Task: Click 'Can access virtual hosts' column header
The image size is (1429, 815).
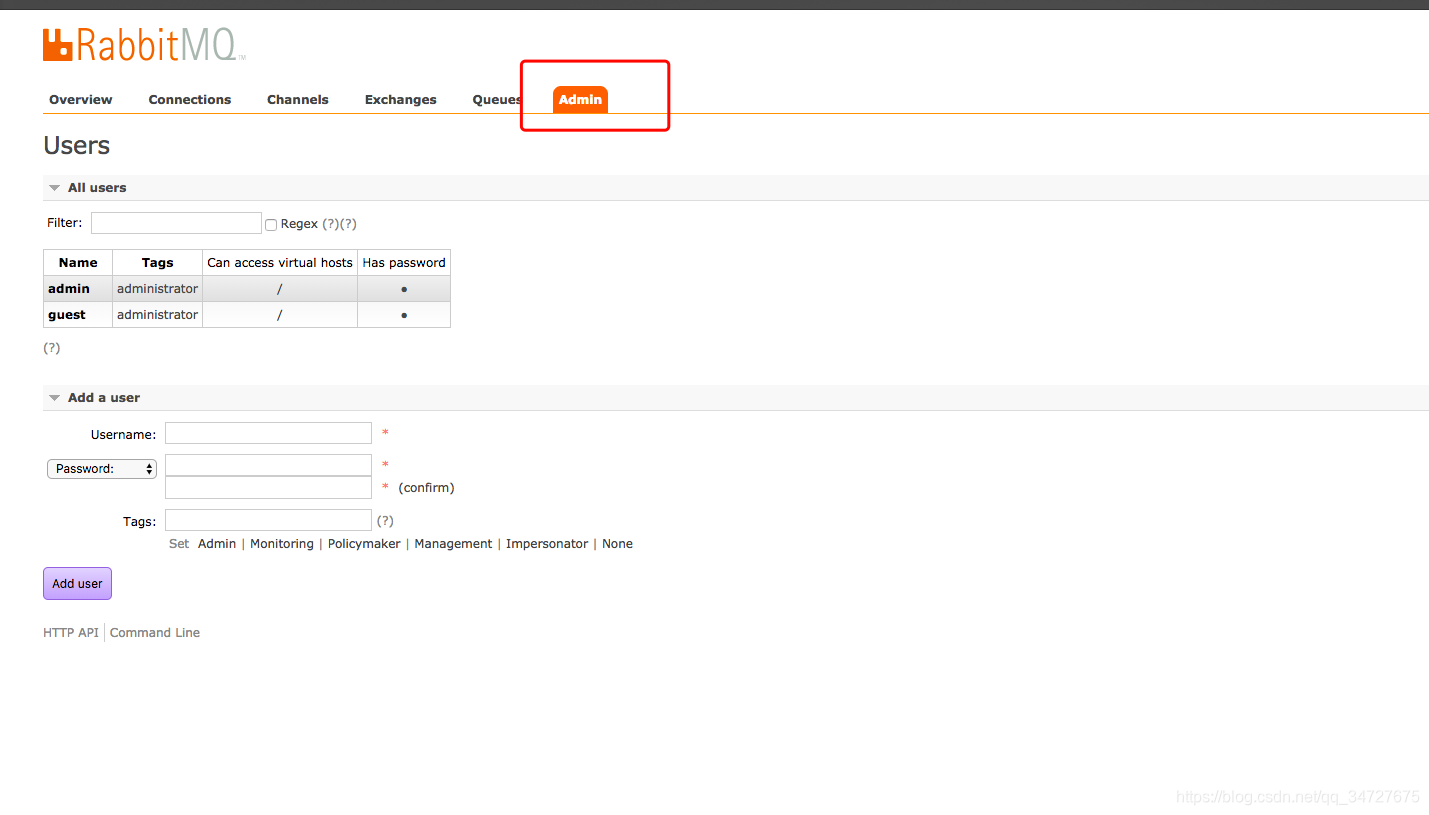Action: 280,263
